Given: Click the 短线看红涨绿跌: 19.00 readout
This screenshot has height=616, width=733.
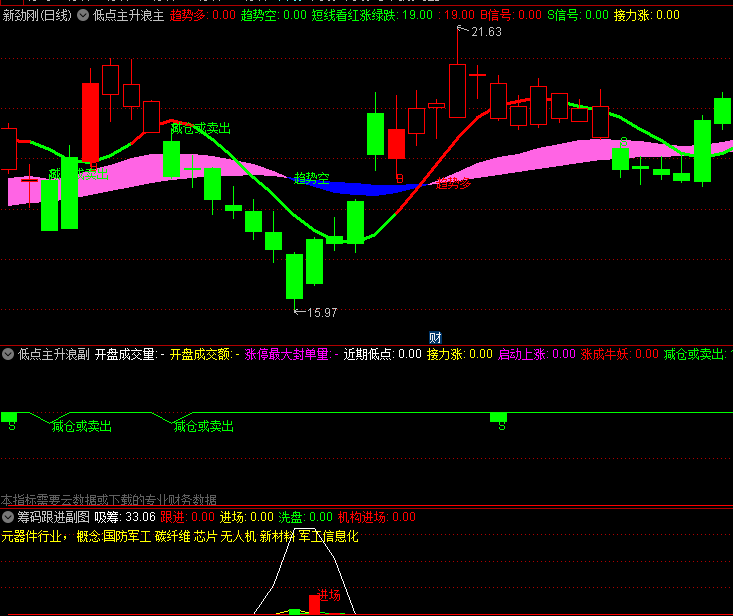Looking at the screenshot, I should 372,15.
